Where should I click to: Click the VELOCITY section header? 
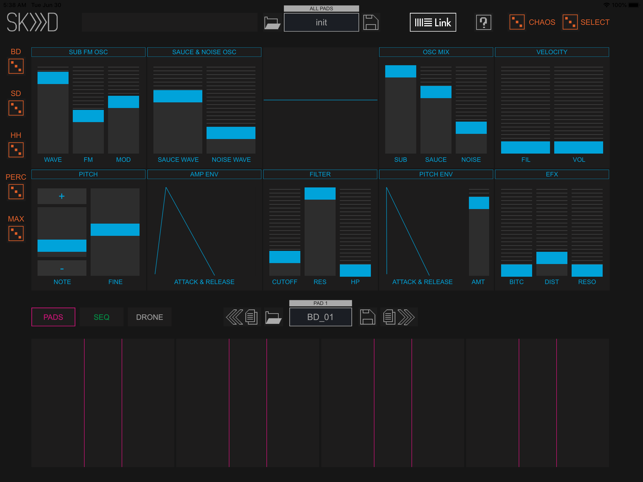coord(552,52)
